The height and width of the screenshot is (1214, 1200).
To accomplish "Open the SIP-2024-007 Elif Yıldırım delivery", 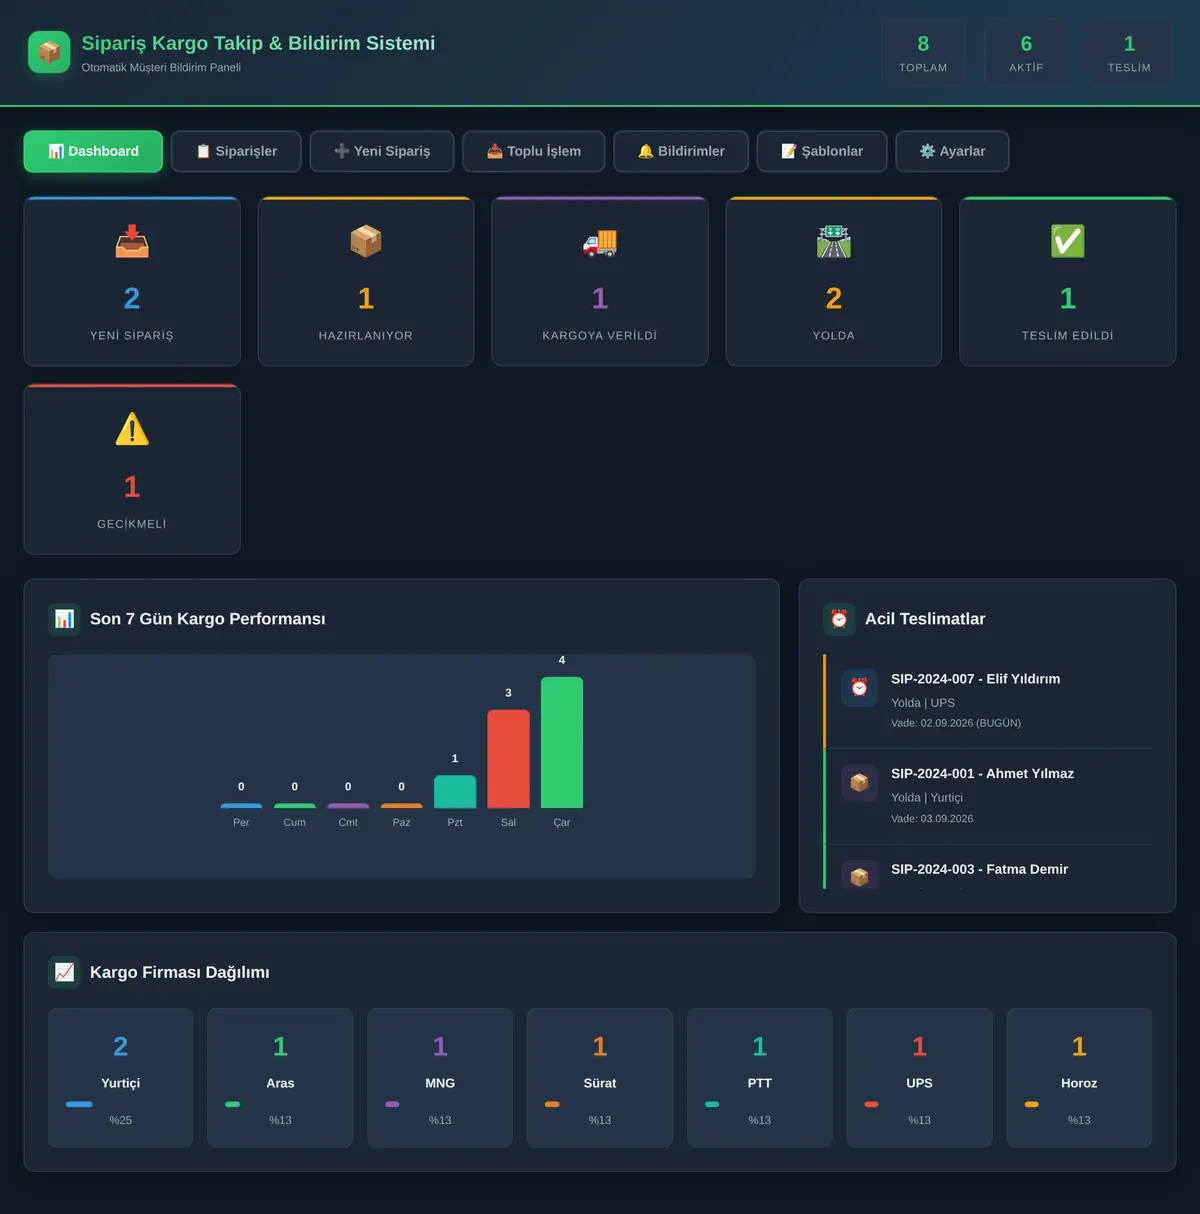I will (988, 701).
